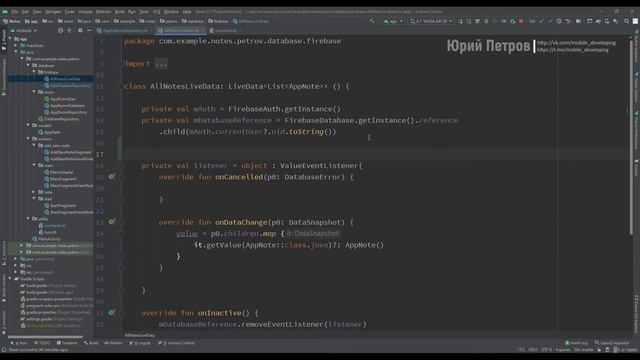
Task: Click onInactive override gutter icon
Action: [x=111, y=313]
